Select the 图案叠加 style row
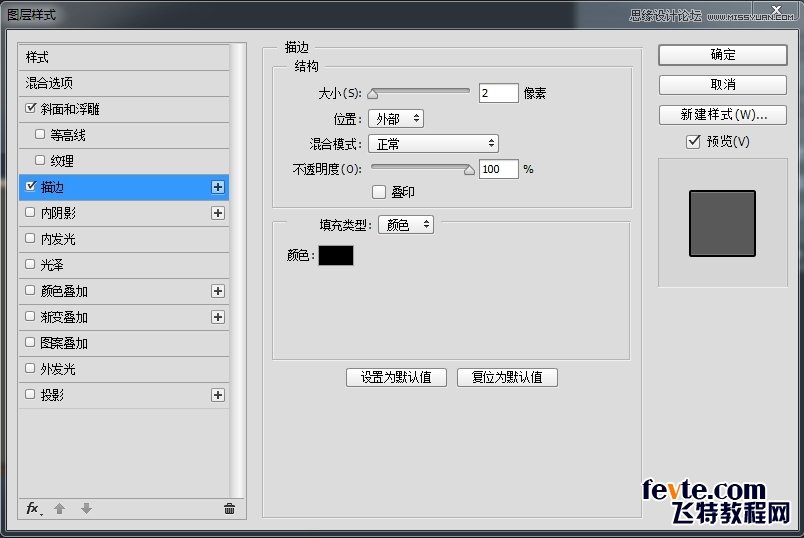 (124, 343)
